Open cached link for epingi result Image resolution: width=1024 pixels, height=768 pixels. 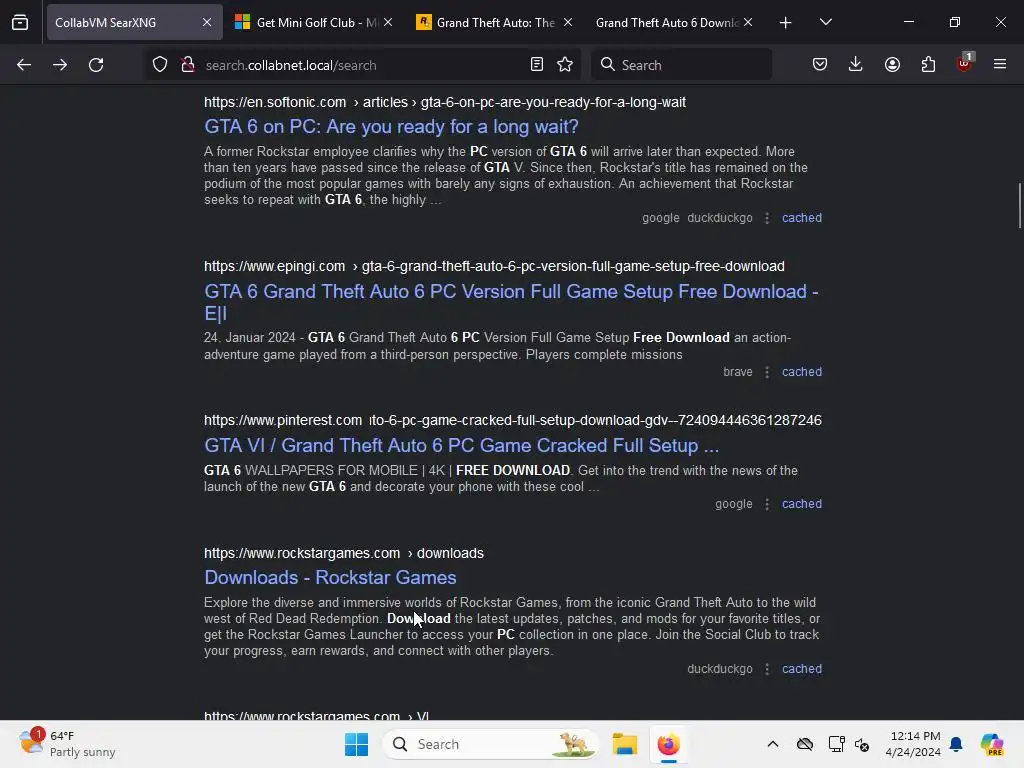click(x=802, y=372)
